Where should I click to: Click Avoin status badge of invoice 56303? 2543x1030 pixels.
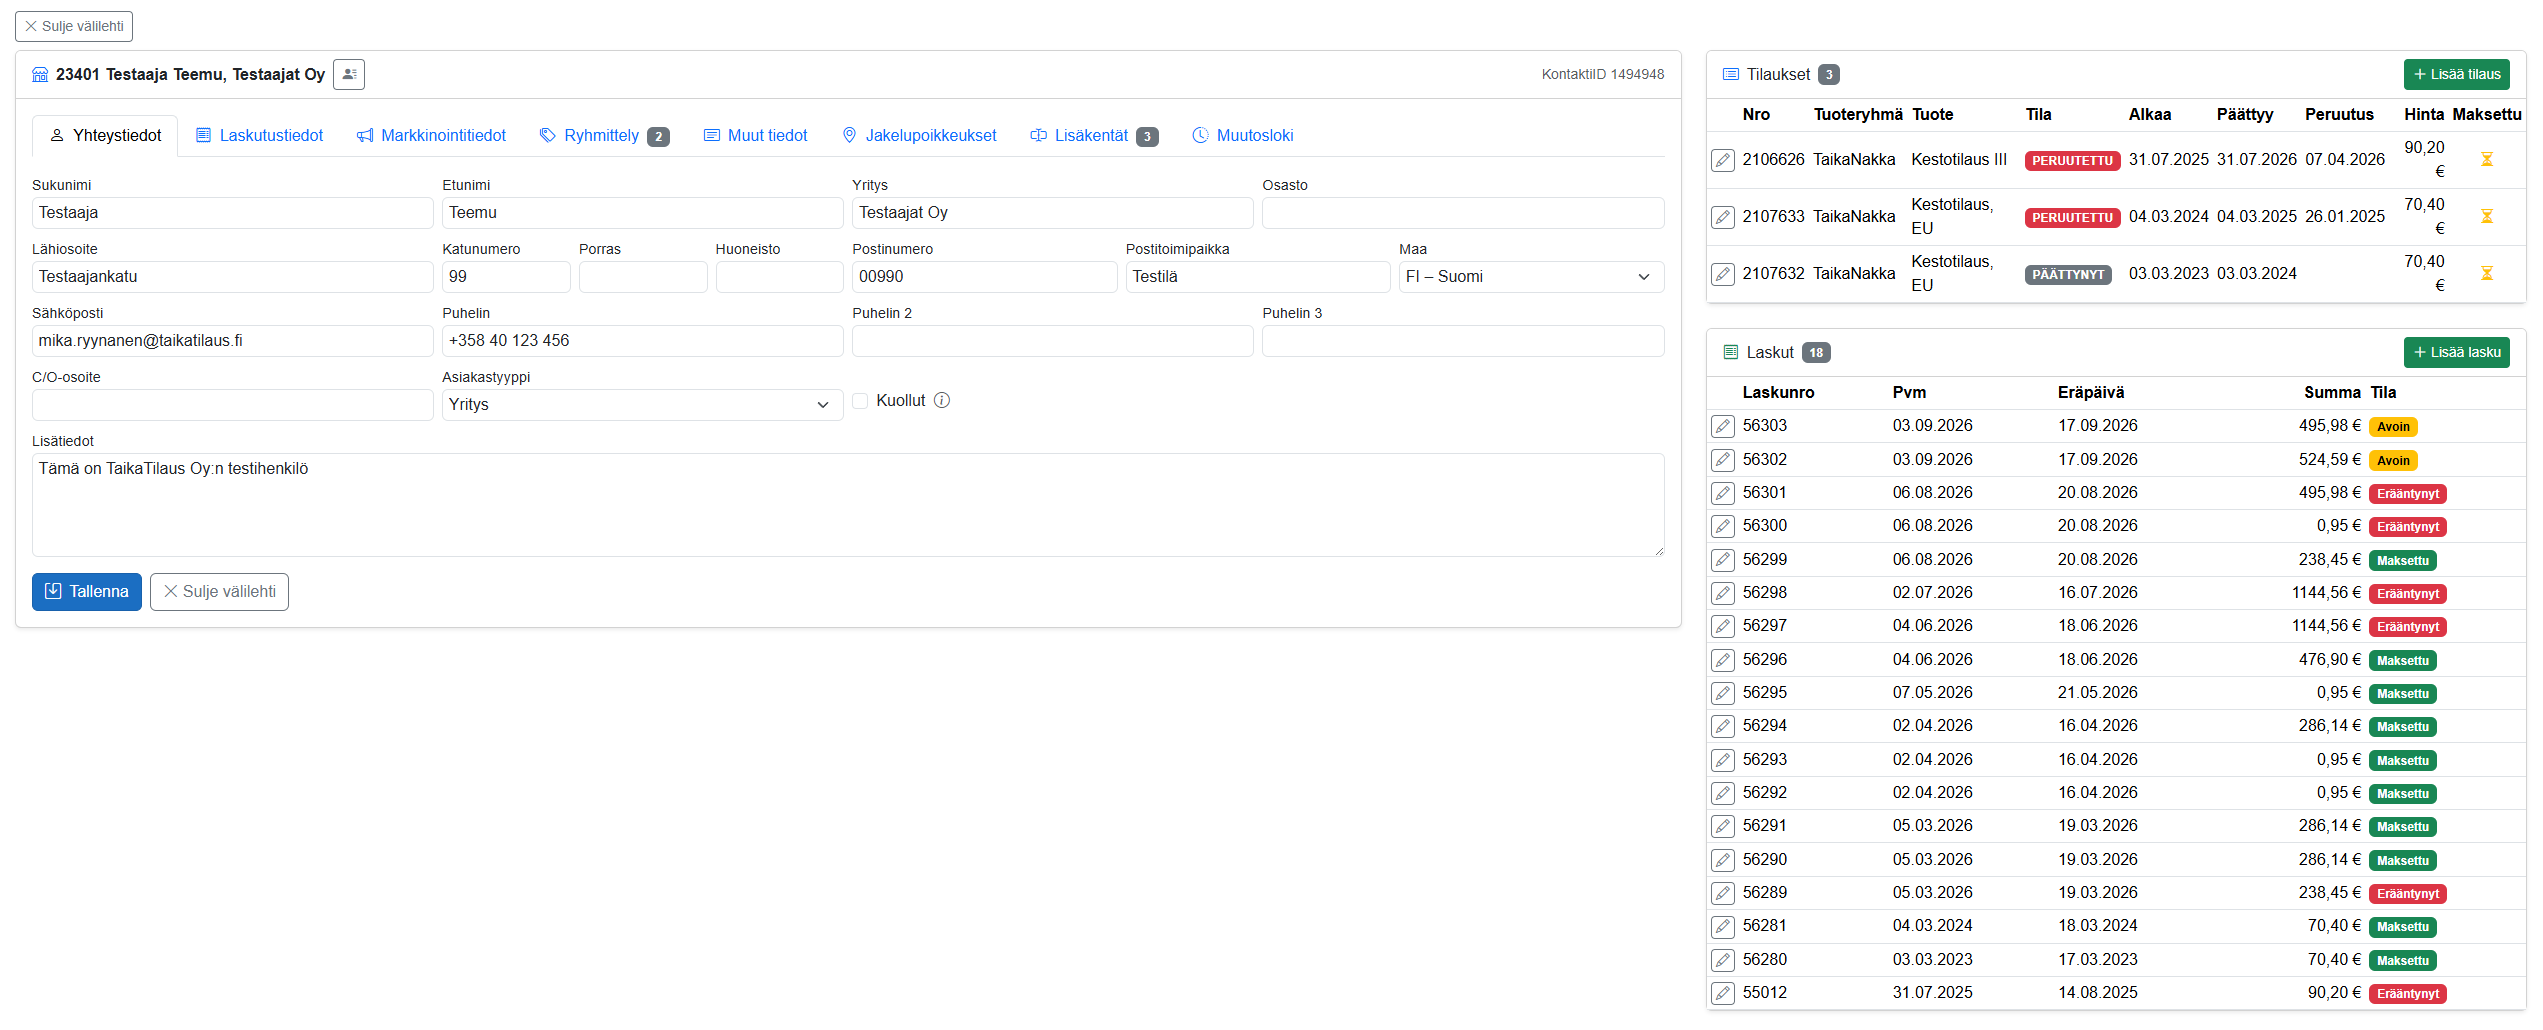(2392, 427)
